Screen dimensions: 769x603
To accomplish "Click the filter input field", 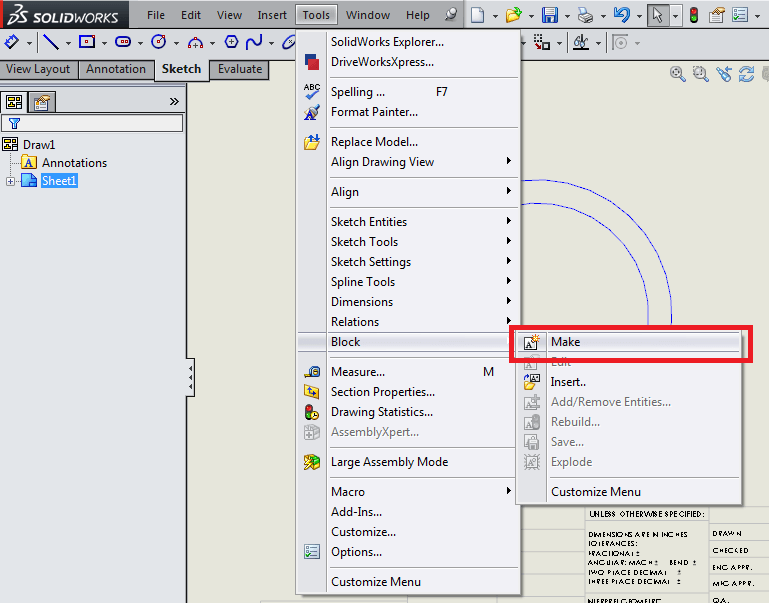I will click(x=92, y=124).
